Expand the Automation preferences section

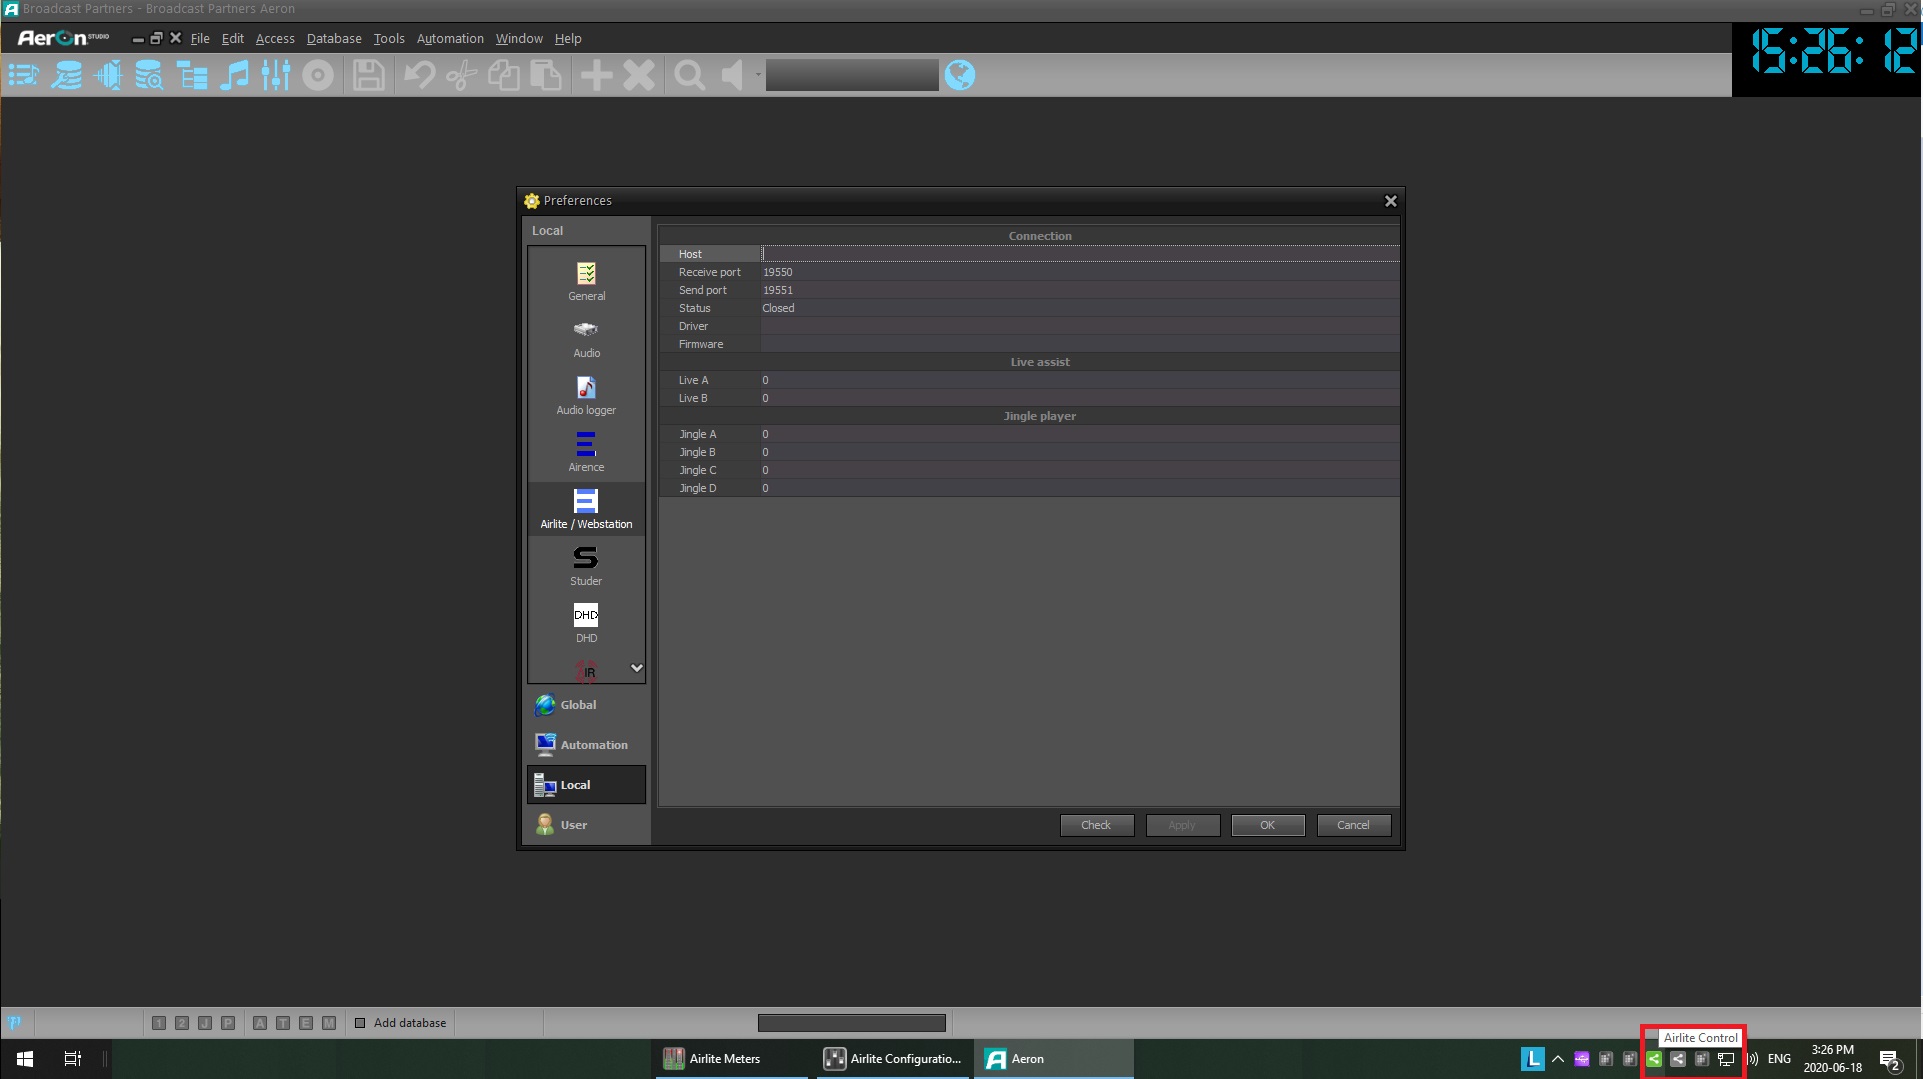pyautogui.click(x=593, y=745)
